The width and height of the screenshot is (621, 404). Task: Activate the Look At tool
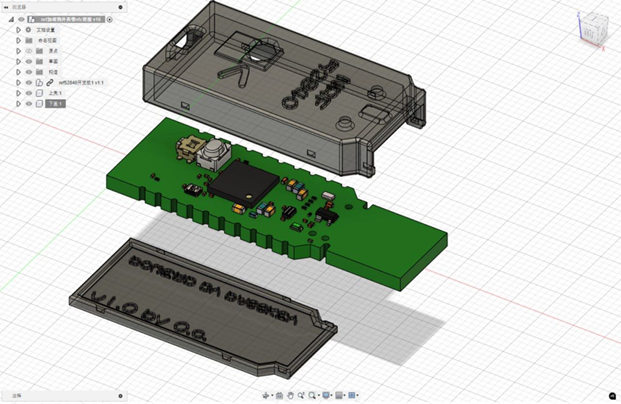tap(279, 395)
